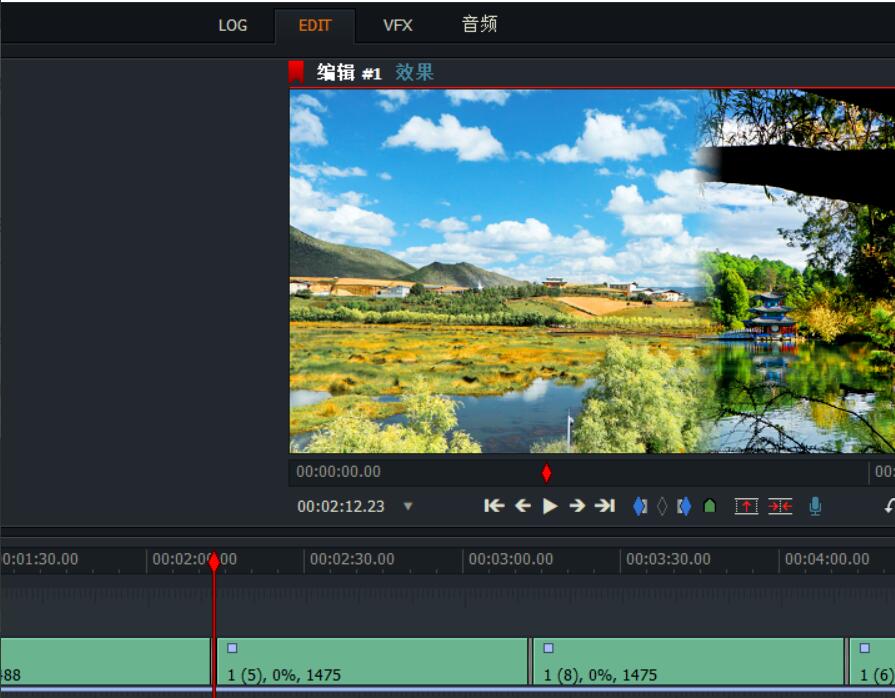Image resolution: width=895 pixels, height=698 pixels.
Task: Switch to the LOG tab
Action: tap(232, 25)
